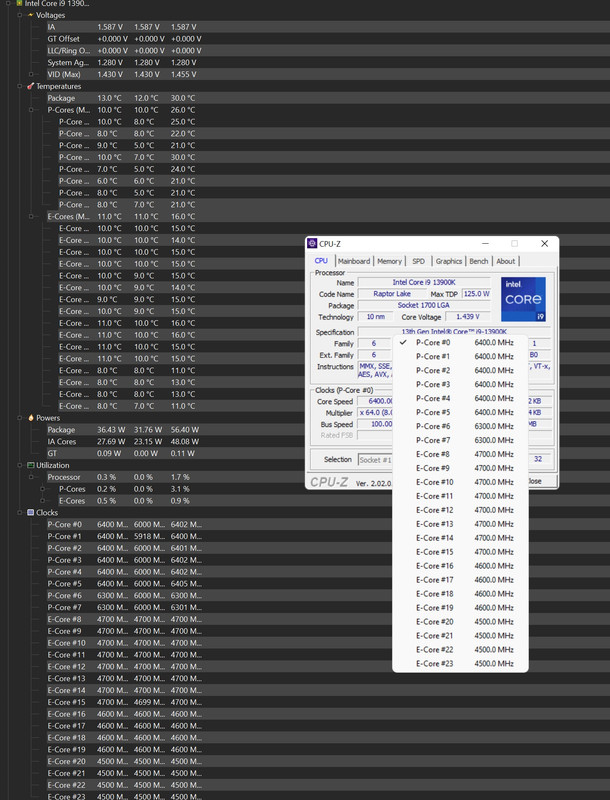Click the Technology 10 nm field
Screen dimensions: 610x800
pyautogui.click(x=376, y=317)
